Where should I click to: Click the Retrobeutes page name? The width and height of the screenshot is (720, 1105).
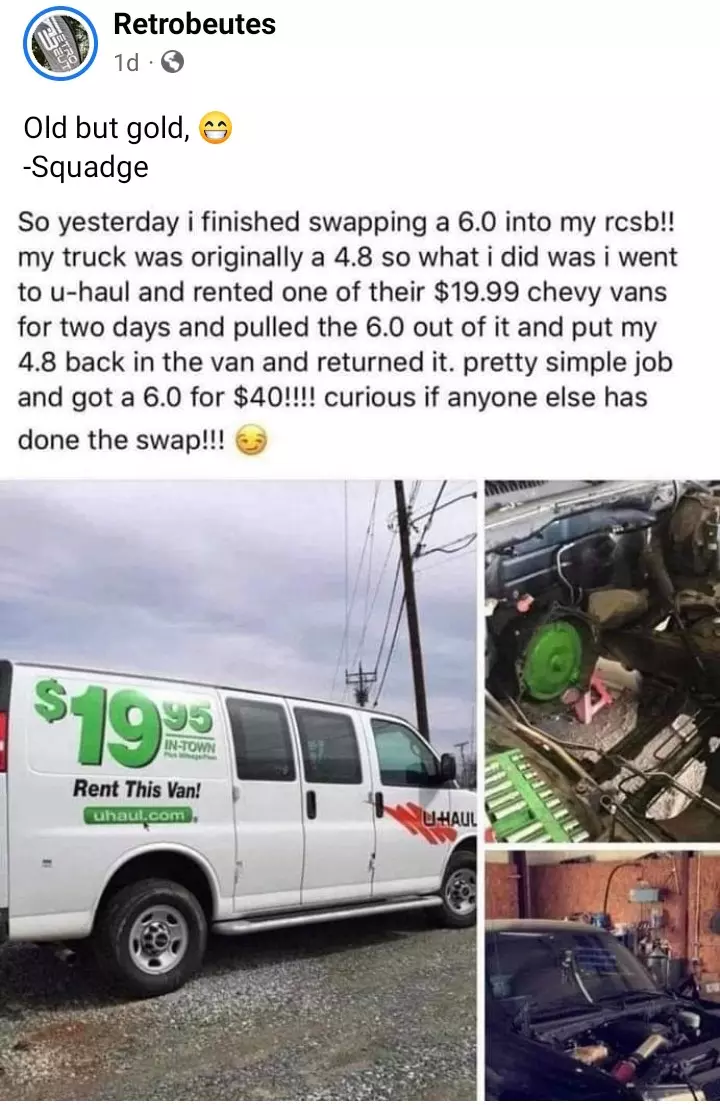point(194,24)
